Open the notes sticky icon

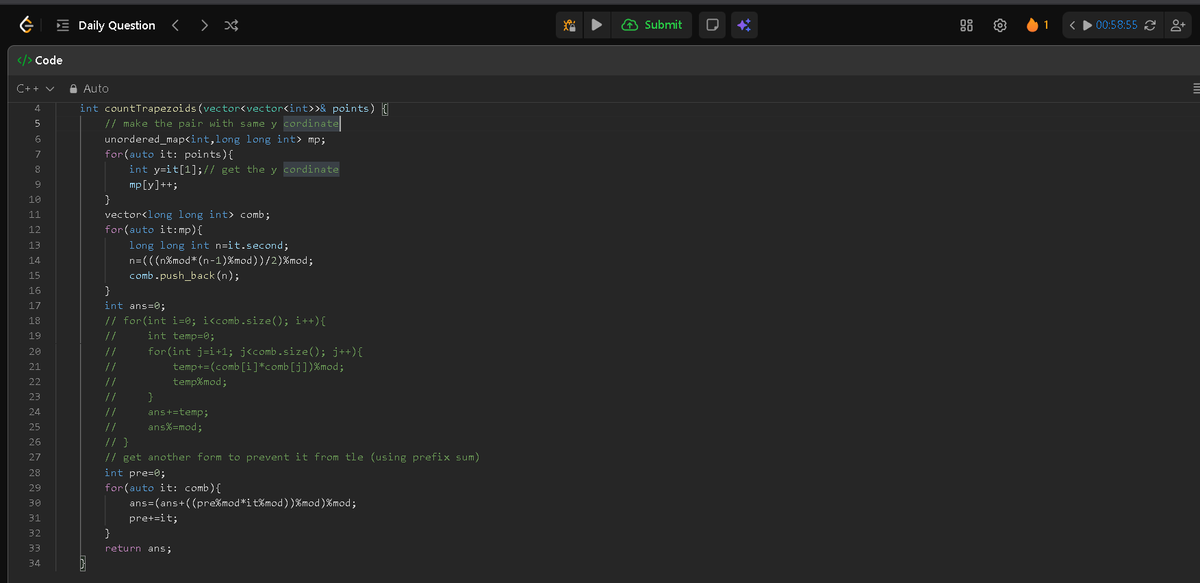tap(711, 25)
